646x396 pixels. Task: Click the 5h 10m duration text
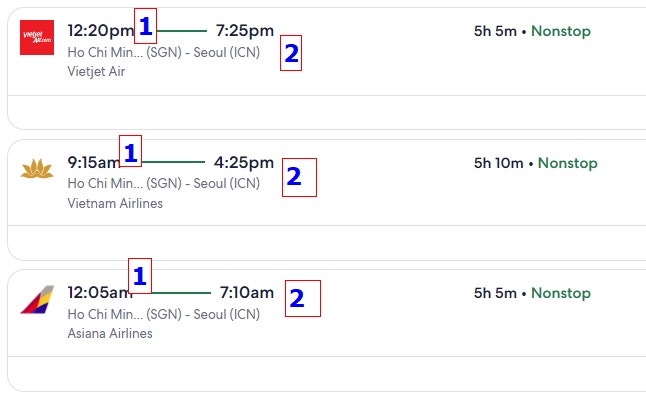(x=499, y=163)
